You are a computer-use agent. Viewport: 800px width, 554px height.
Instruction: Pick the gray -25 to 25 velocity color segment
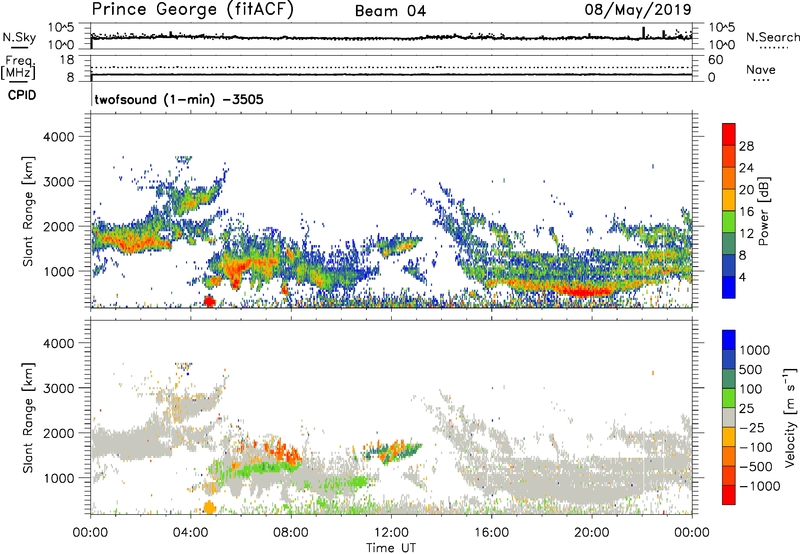[729, 417]
